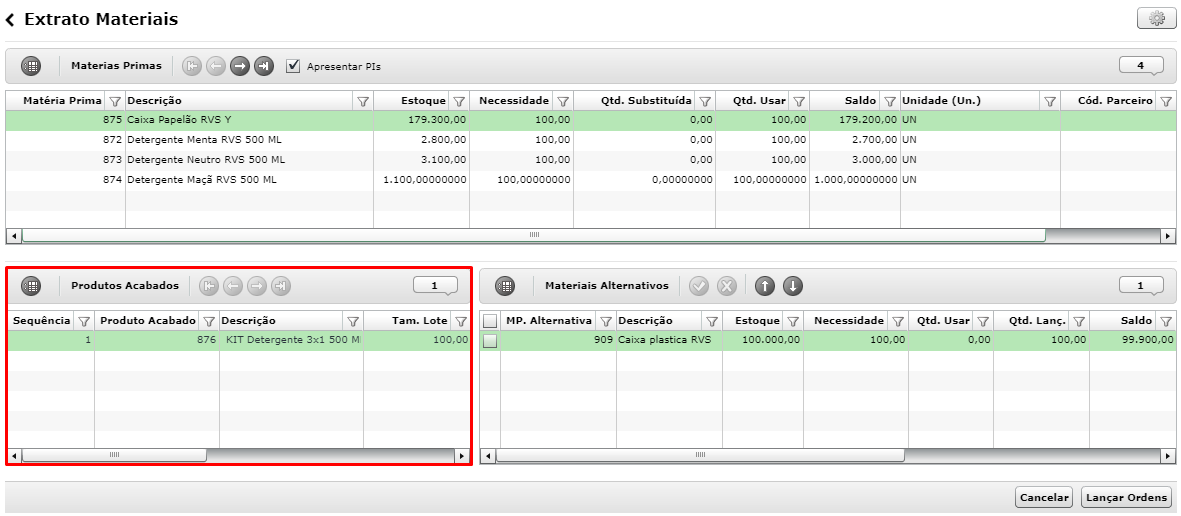
Task: Click the Produtos Acabados horizontal scrollbar thumb
Action: click(114, 455)
